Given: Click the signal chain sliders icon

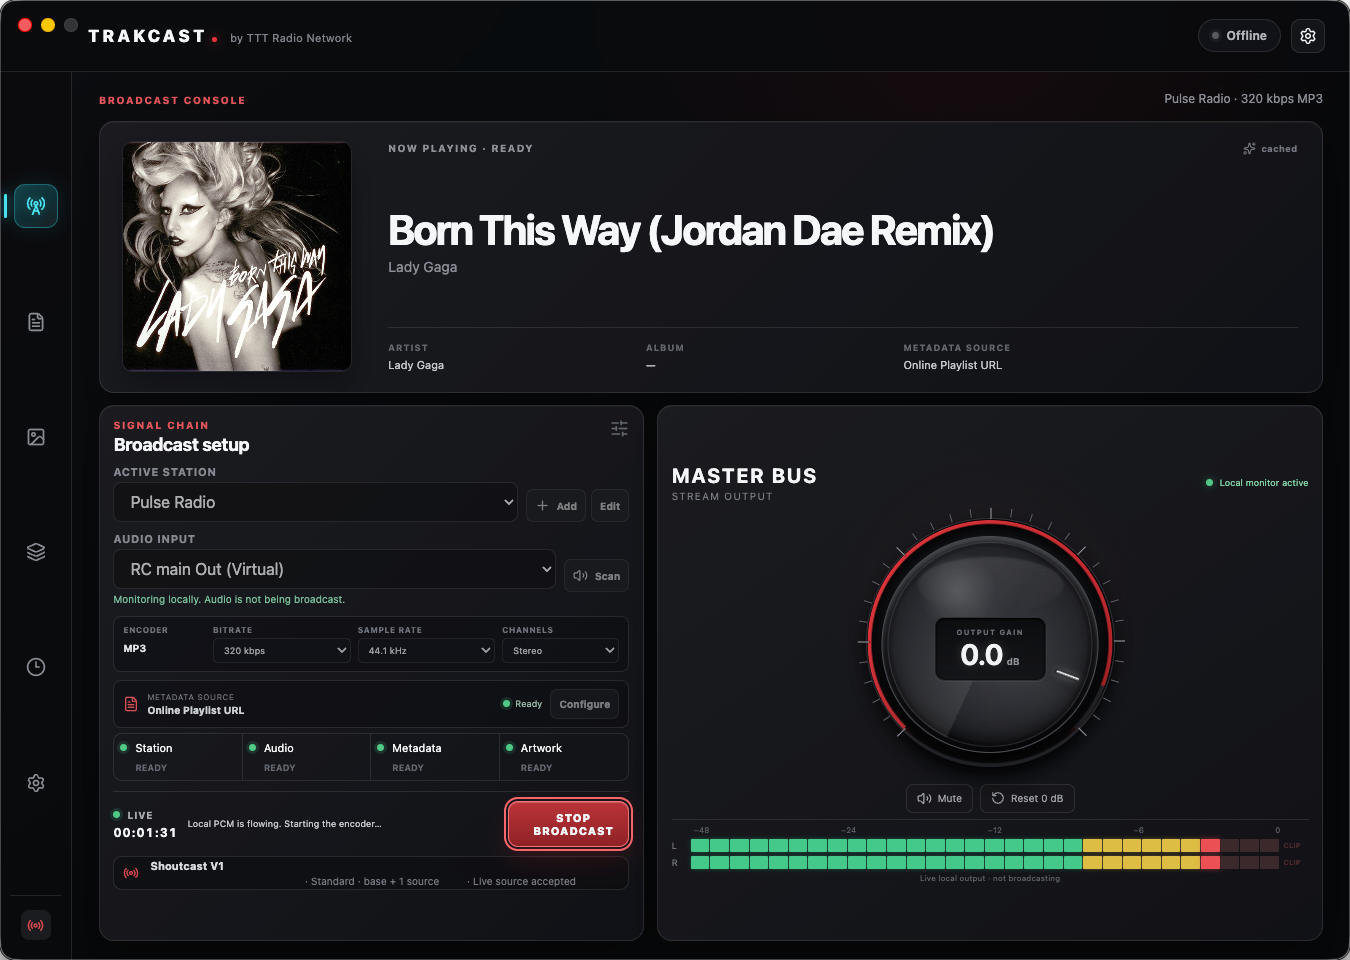Looking at the screenshot, I should [619, 428].
